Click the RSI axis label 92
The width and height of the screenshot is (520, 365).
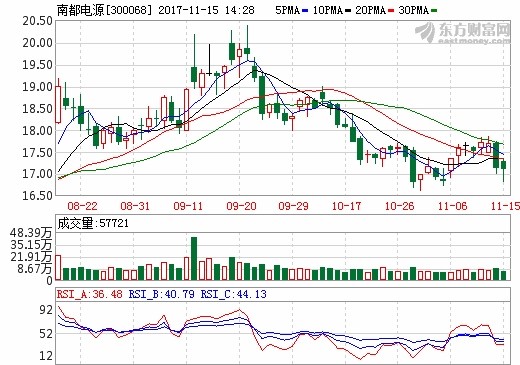click(46, 310)
